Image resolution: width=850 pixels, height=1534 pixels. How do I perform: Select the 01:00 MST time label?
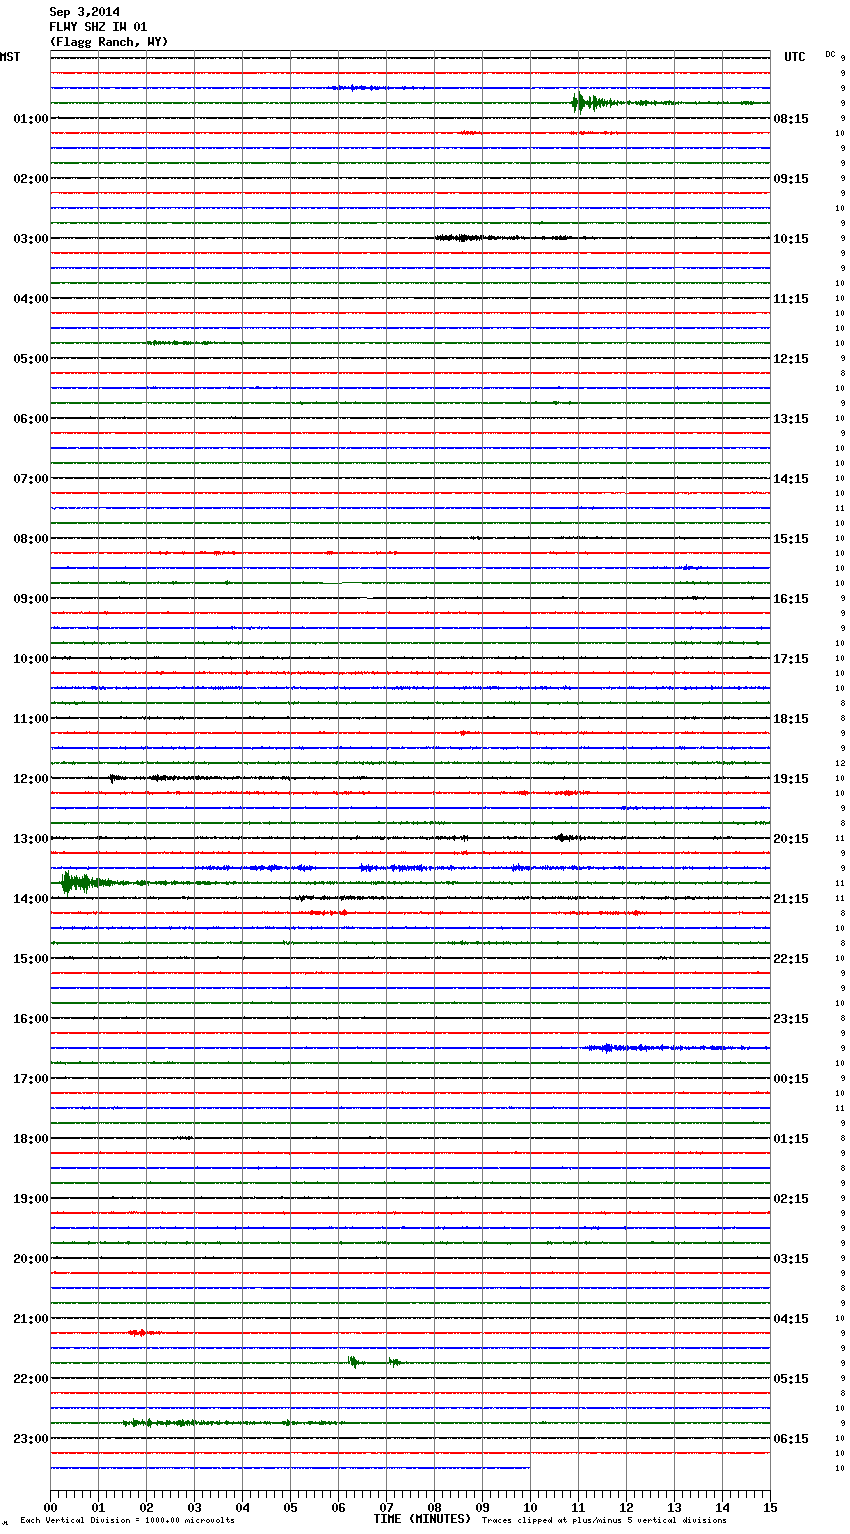(31, 119)
